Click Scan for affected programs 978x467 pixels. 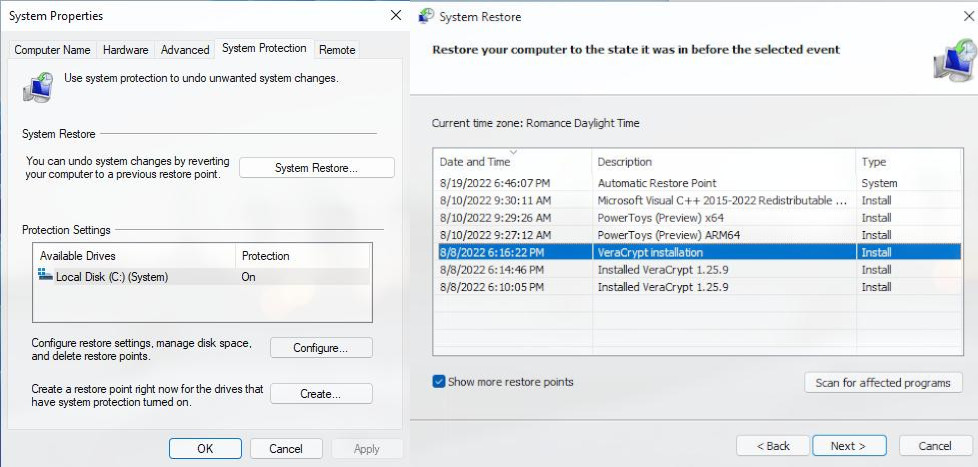pos(883,383)
